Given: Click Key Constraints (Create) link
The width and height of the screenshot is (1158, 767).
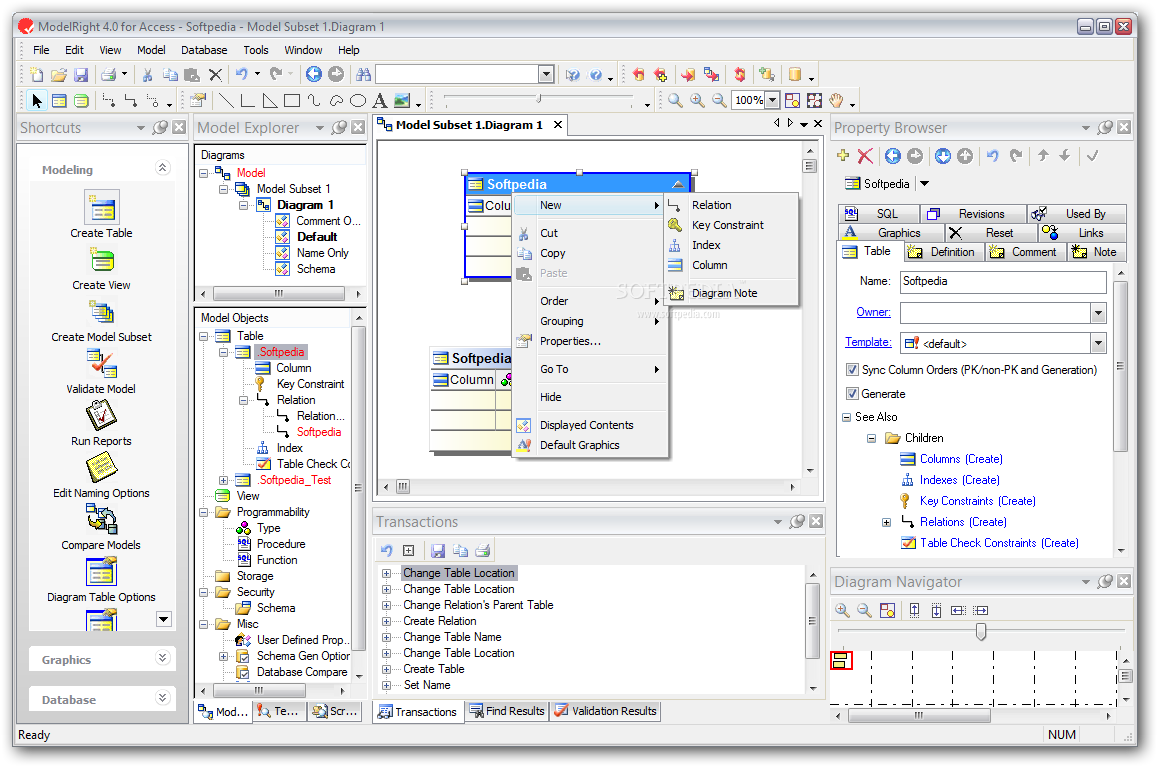Looking at the screenshot, I should [x=978, y=501].
